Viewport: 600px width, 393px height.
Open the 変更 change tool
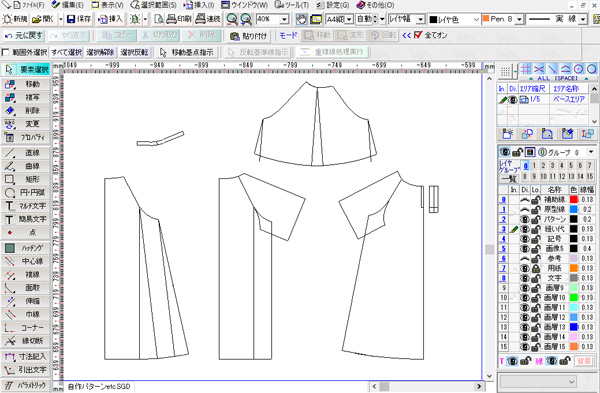[x=26, y=124]
